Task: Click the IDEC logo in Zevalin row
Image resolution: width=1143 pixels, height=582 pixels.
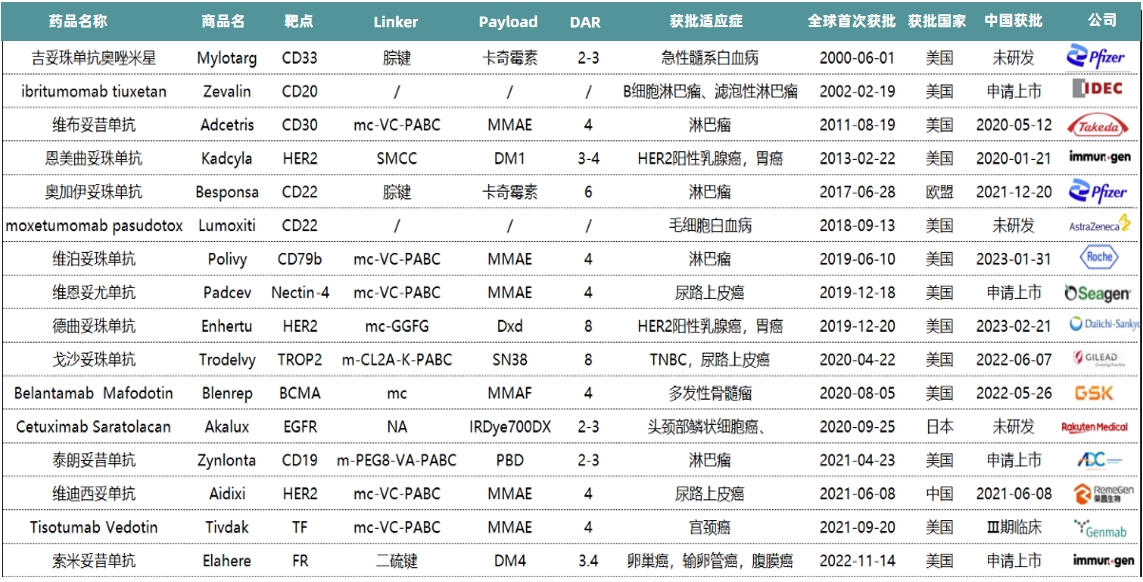Action: click(1098, 90)
